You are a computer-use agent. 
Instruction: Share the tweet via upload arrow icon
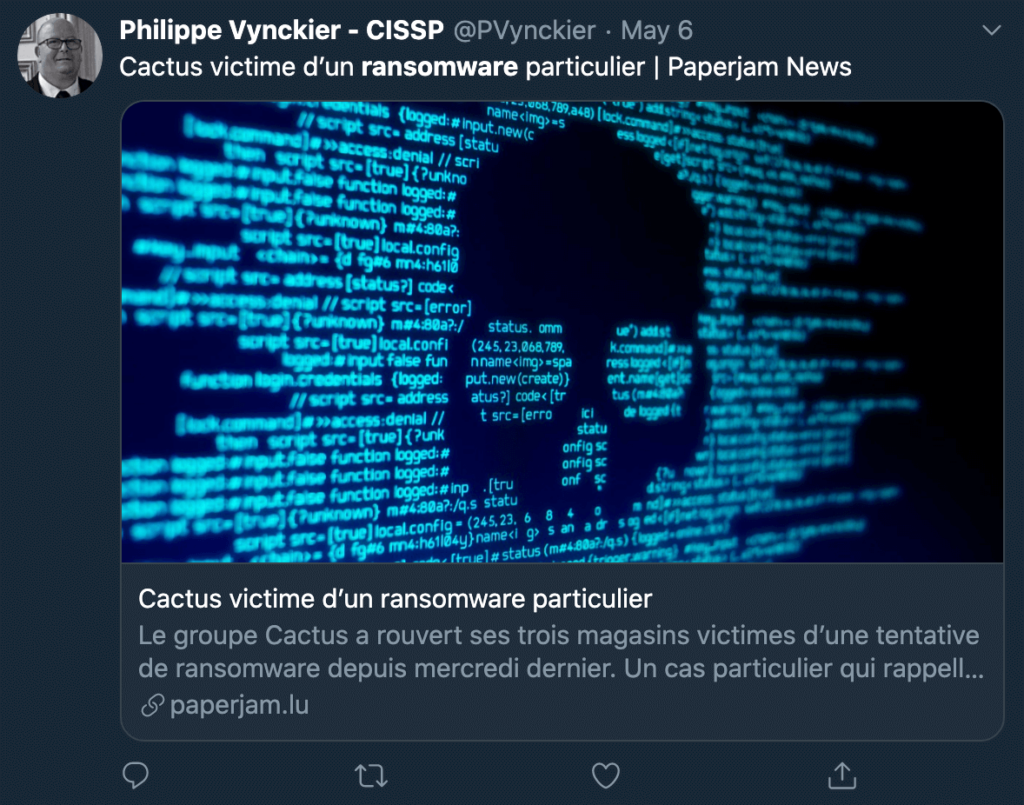pyautogui.click(x=842, y=776)
